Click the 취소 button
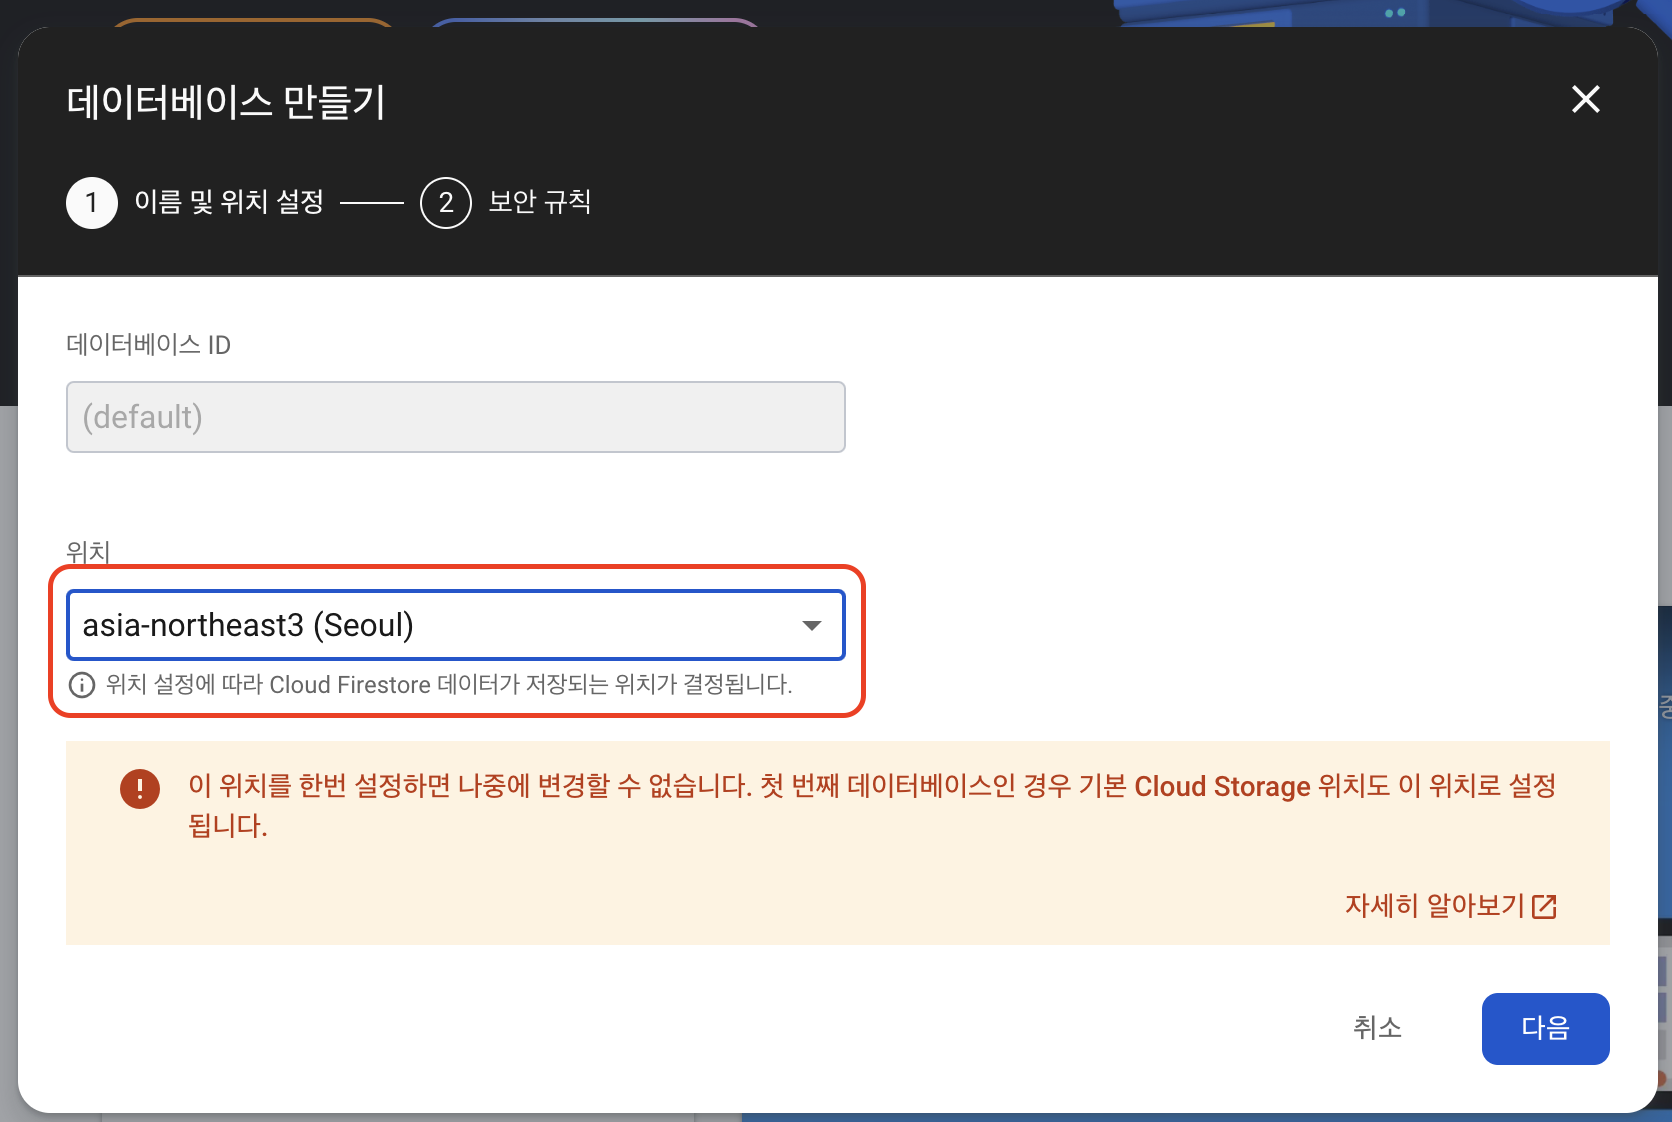The width and height of the screenshot is (1672, 1122). coord(1377,1028)
